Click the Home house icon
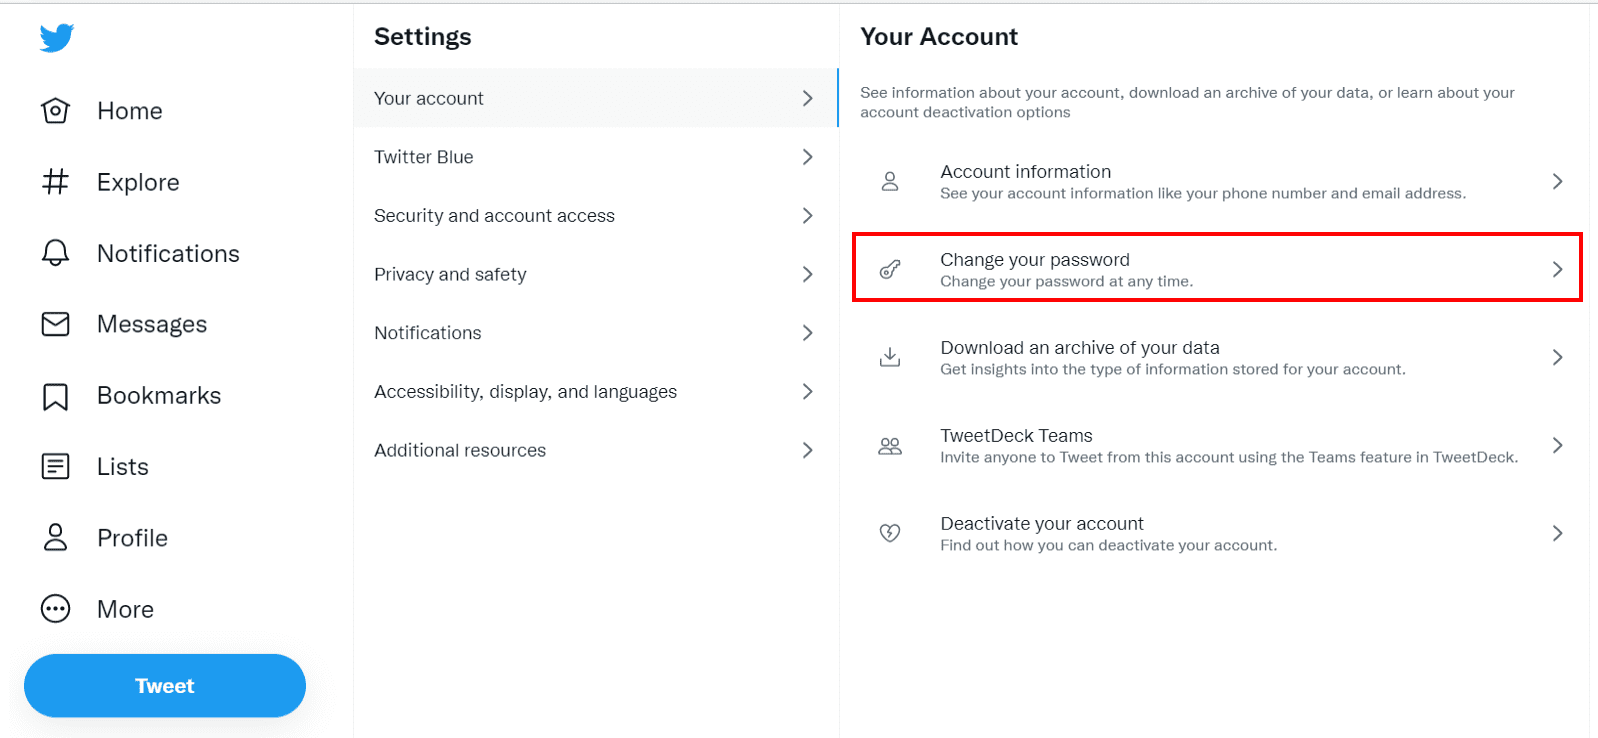Screen dimensions: 1598x738 [56, 111]
